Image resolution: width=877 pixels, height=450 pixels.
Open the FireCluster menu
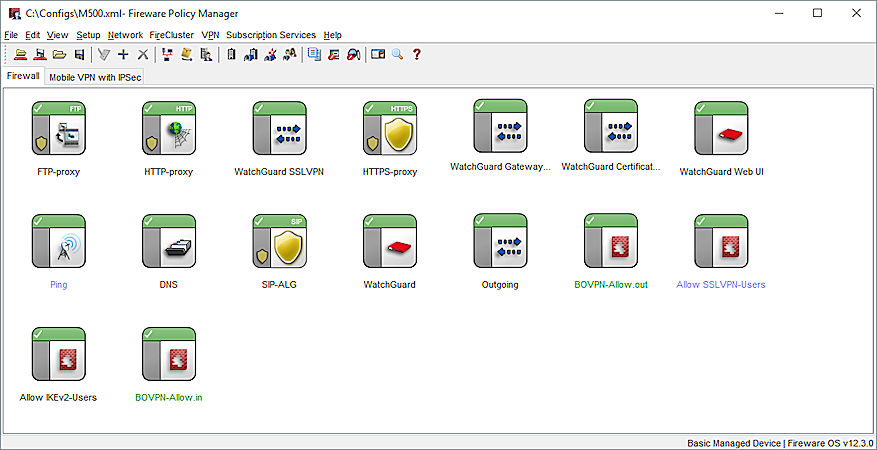tap(172, 35)
